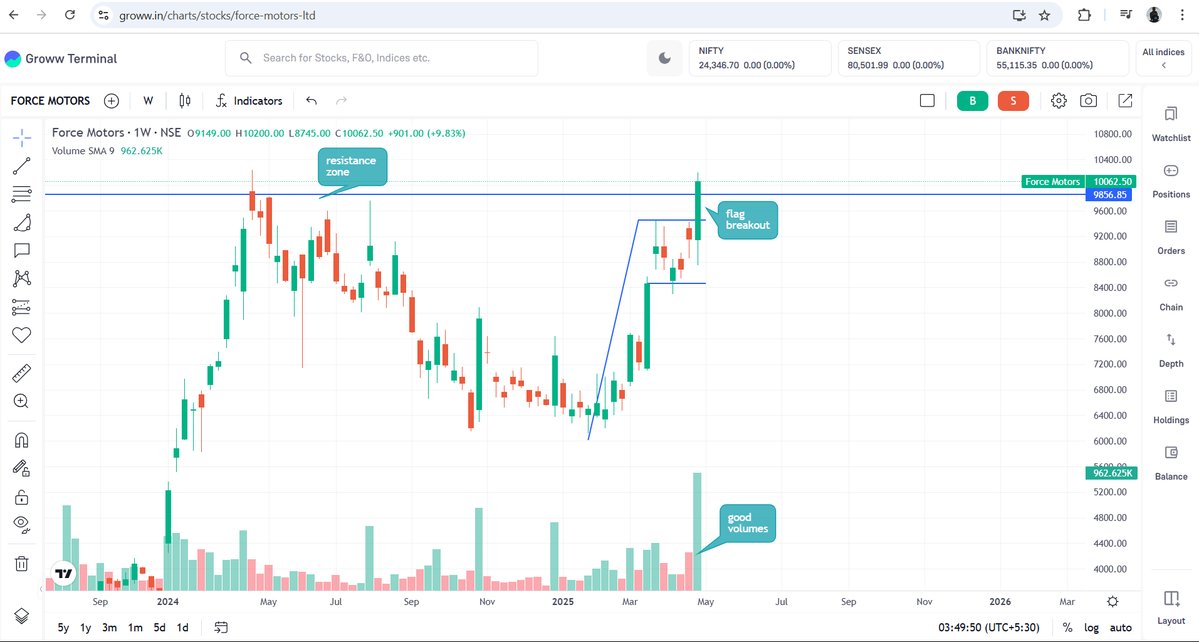Toggle auto scale mode
This screenshot has height=642, width=1199.
(x=1120, y=627)
